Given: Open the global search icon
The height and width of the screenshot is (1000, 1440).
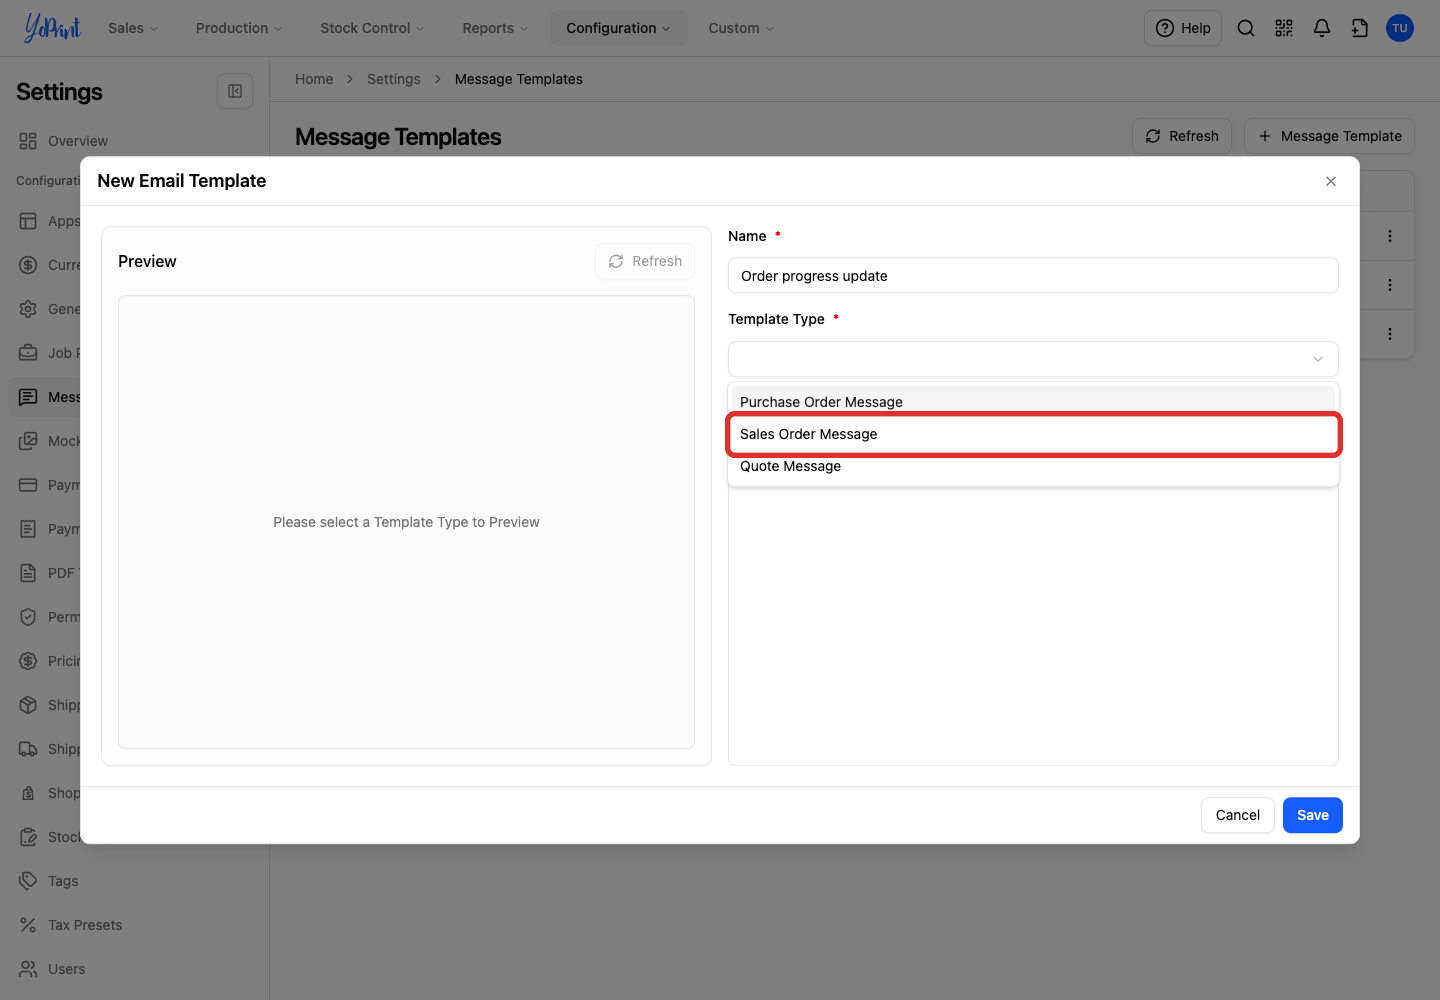Looking at the screenshot, I should [x=1246, y=28].
